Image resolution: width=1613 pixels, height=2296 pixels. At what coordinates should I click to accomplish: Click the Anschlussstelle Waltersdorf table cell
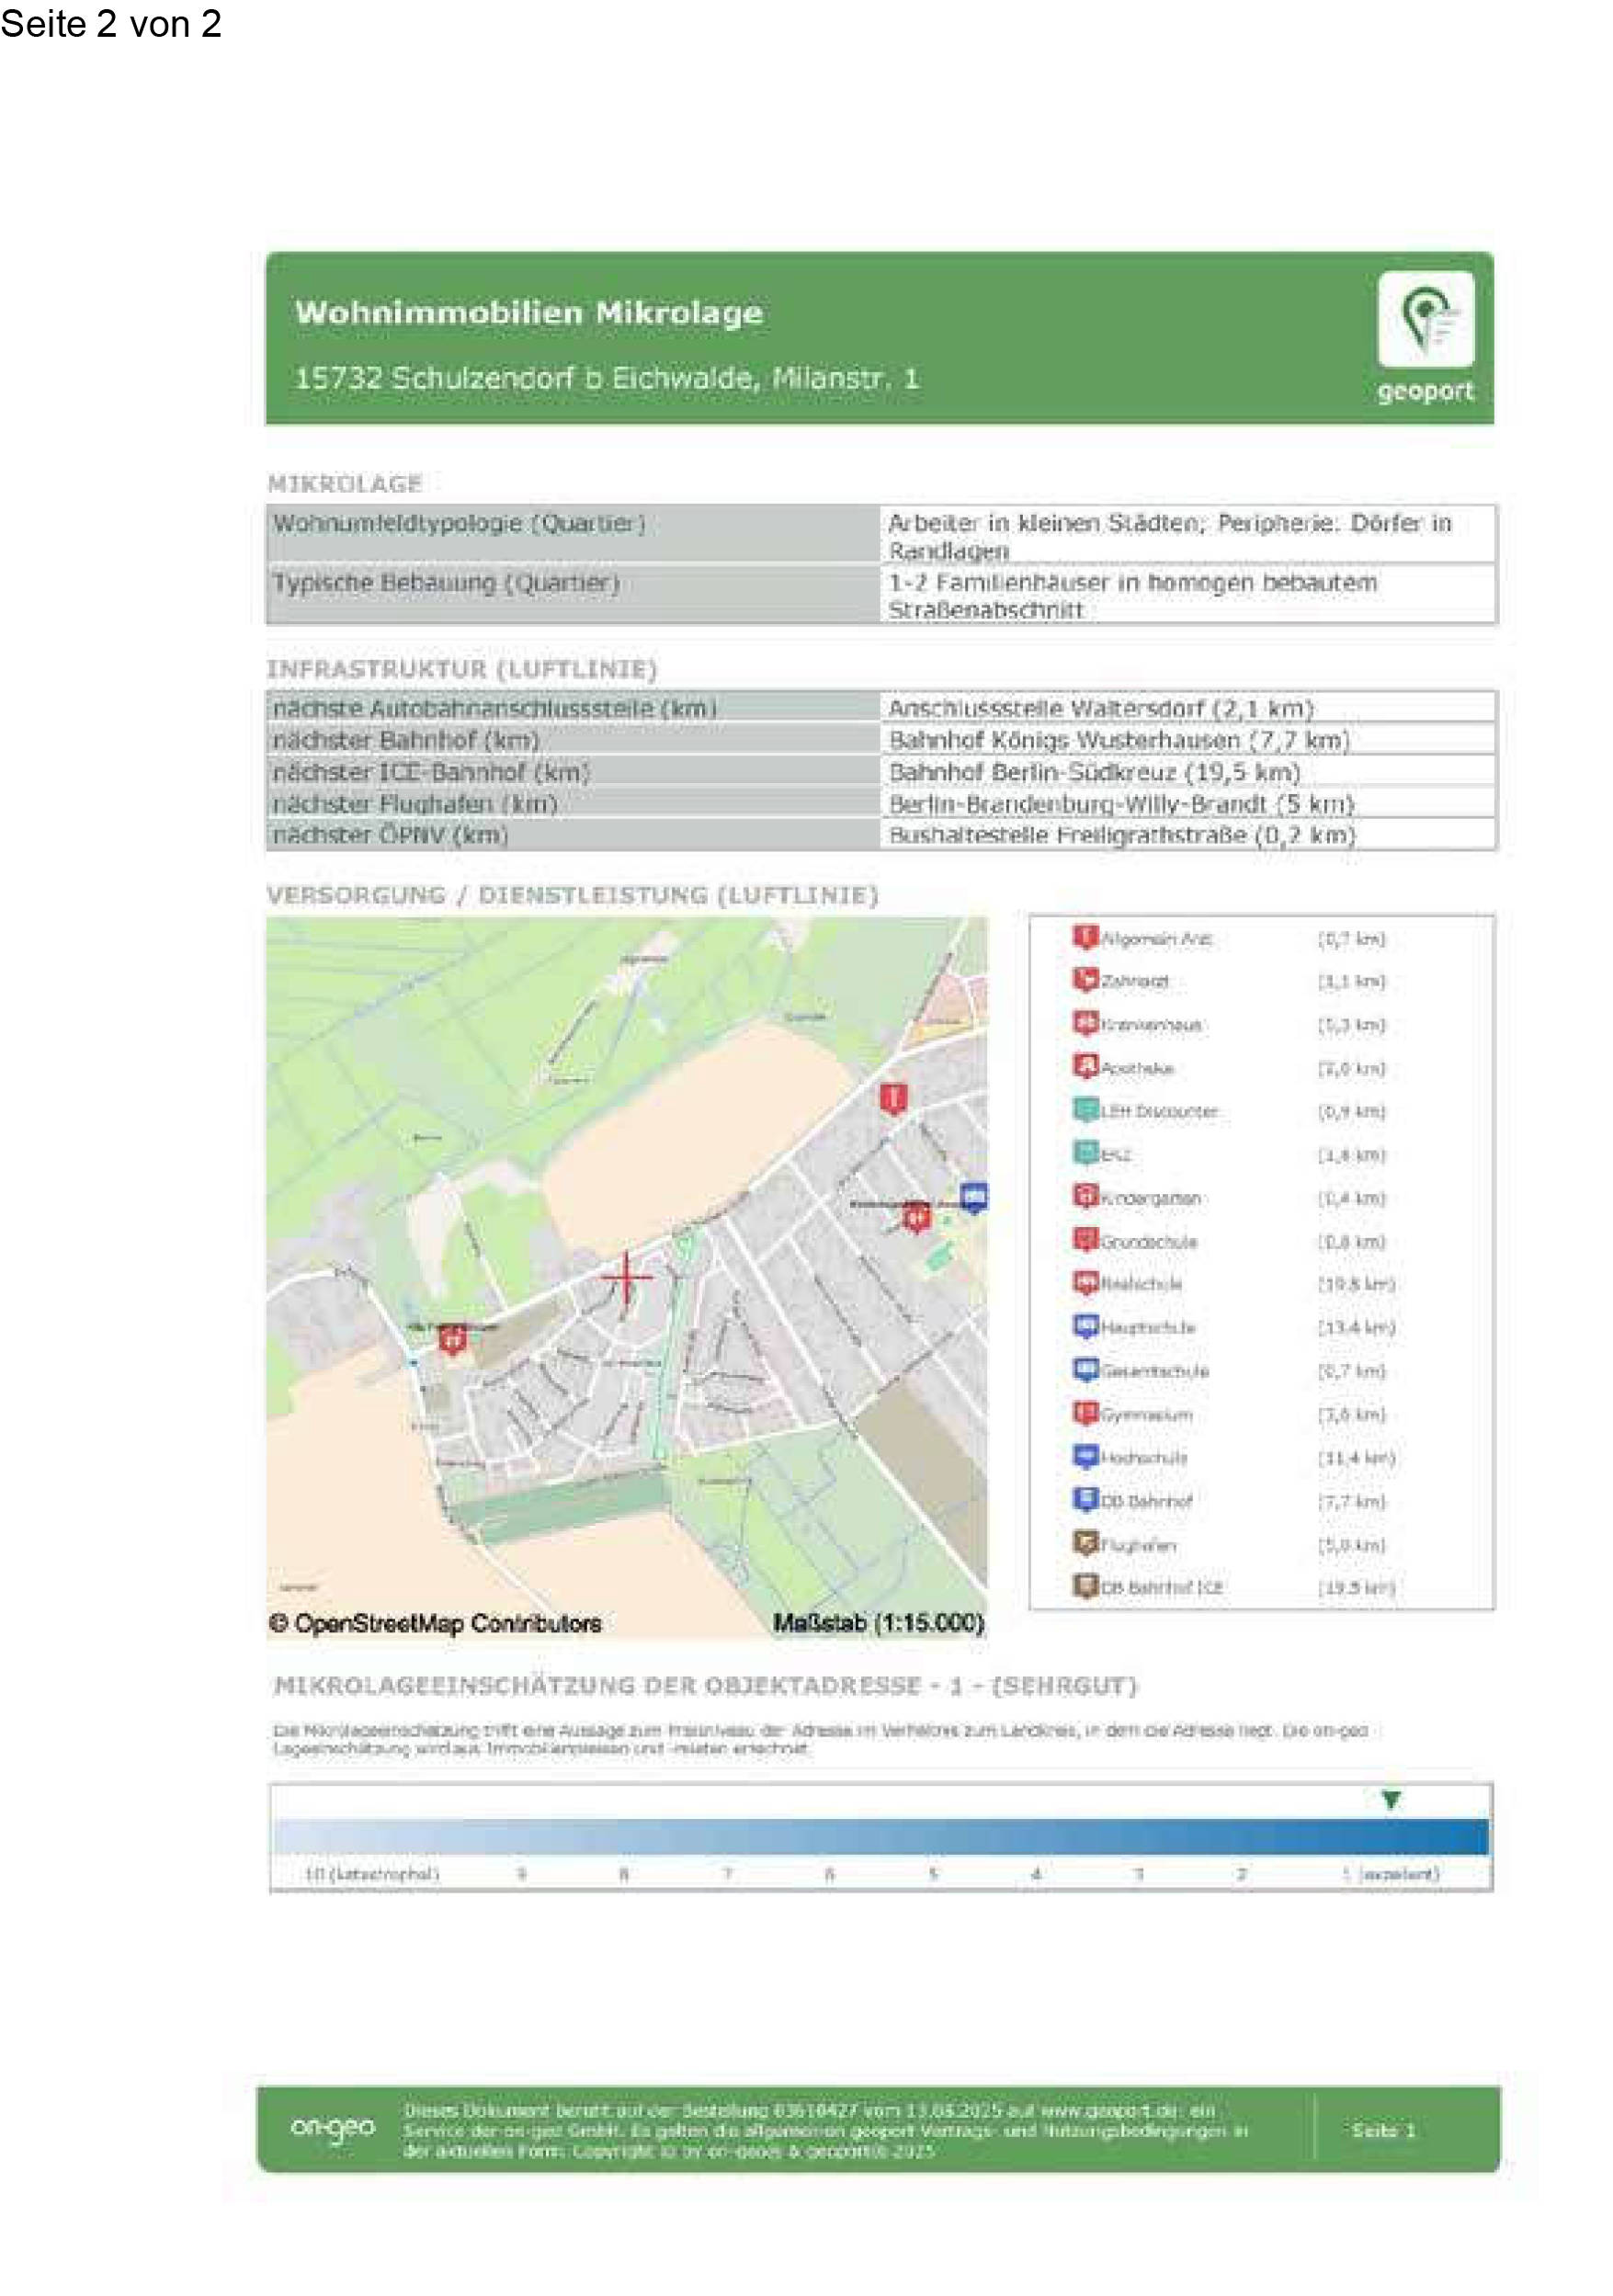[x=1100, y=708]
